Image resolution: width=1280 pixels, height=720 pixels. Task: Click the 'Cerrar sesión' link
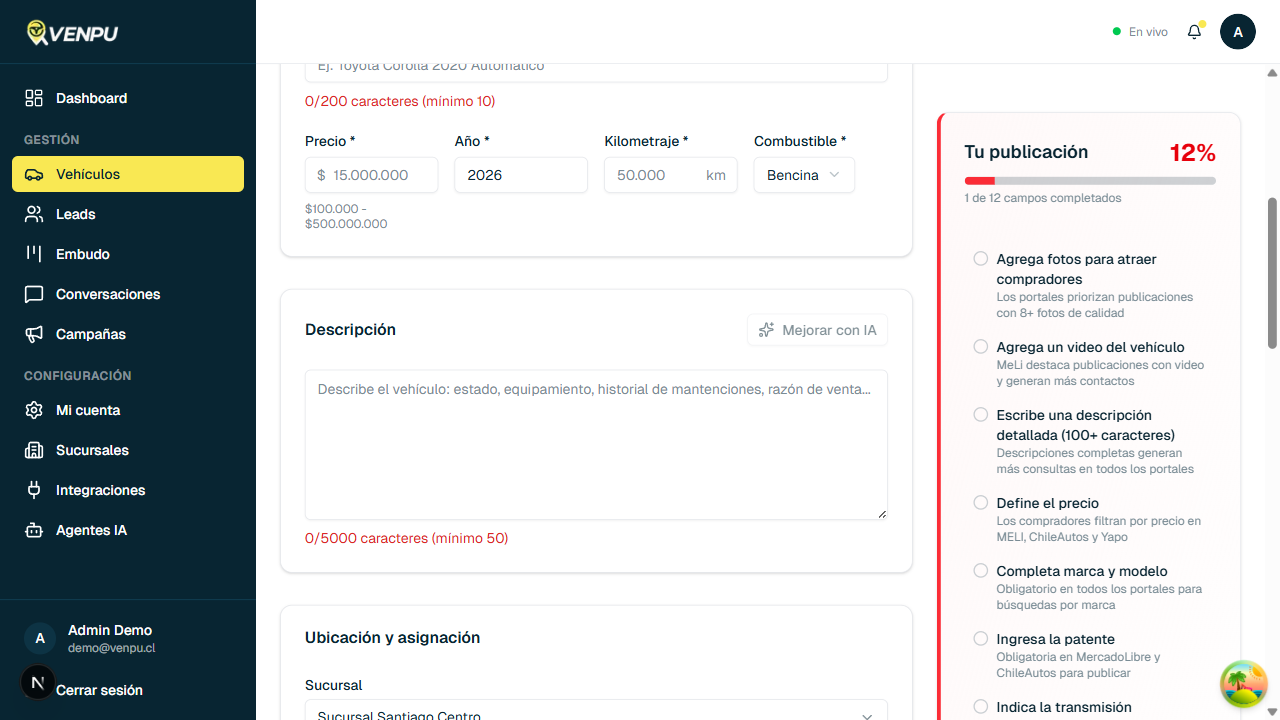tap(99, 690)
